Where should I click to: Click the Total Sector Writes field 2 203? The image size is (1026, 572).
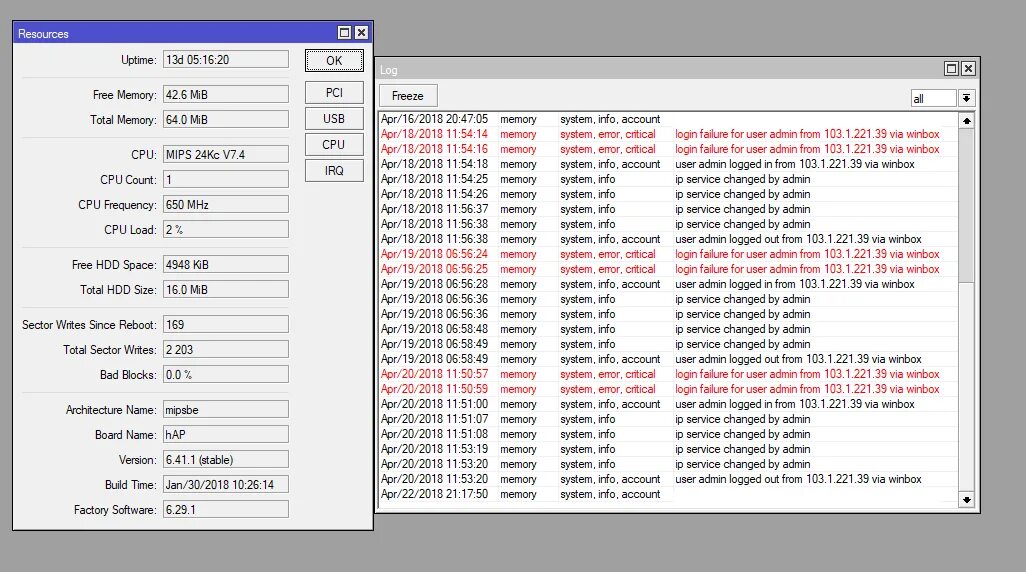click(226, 349)
